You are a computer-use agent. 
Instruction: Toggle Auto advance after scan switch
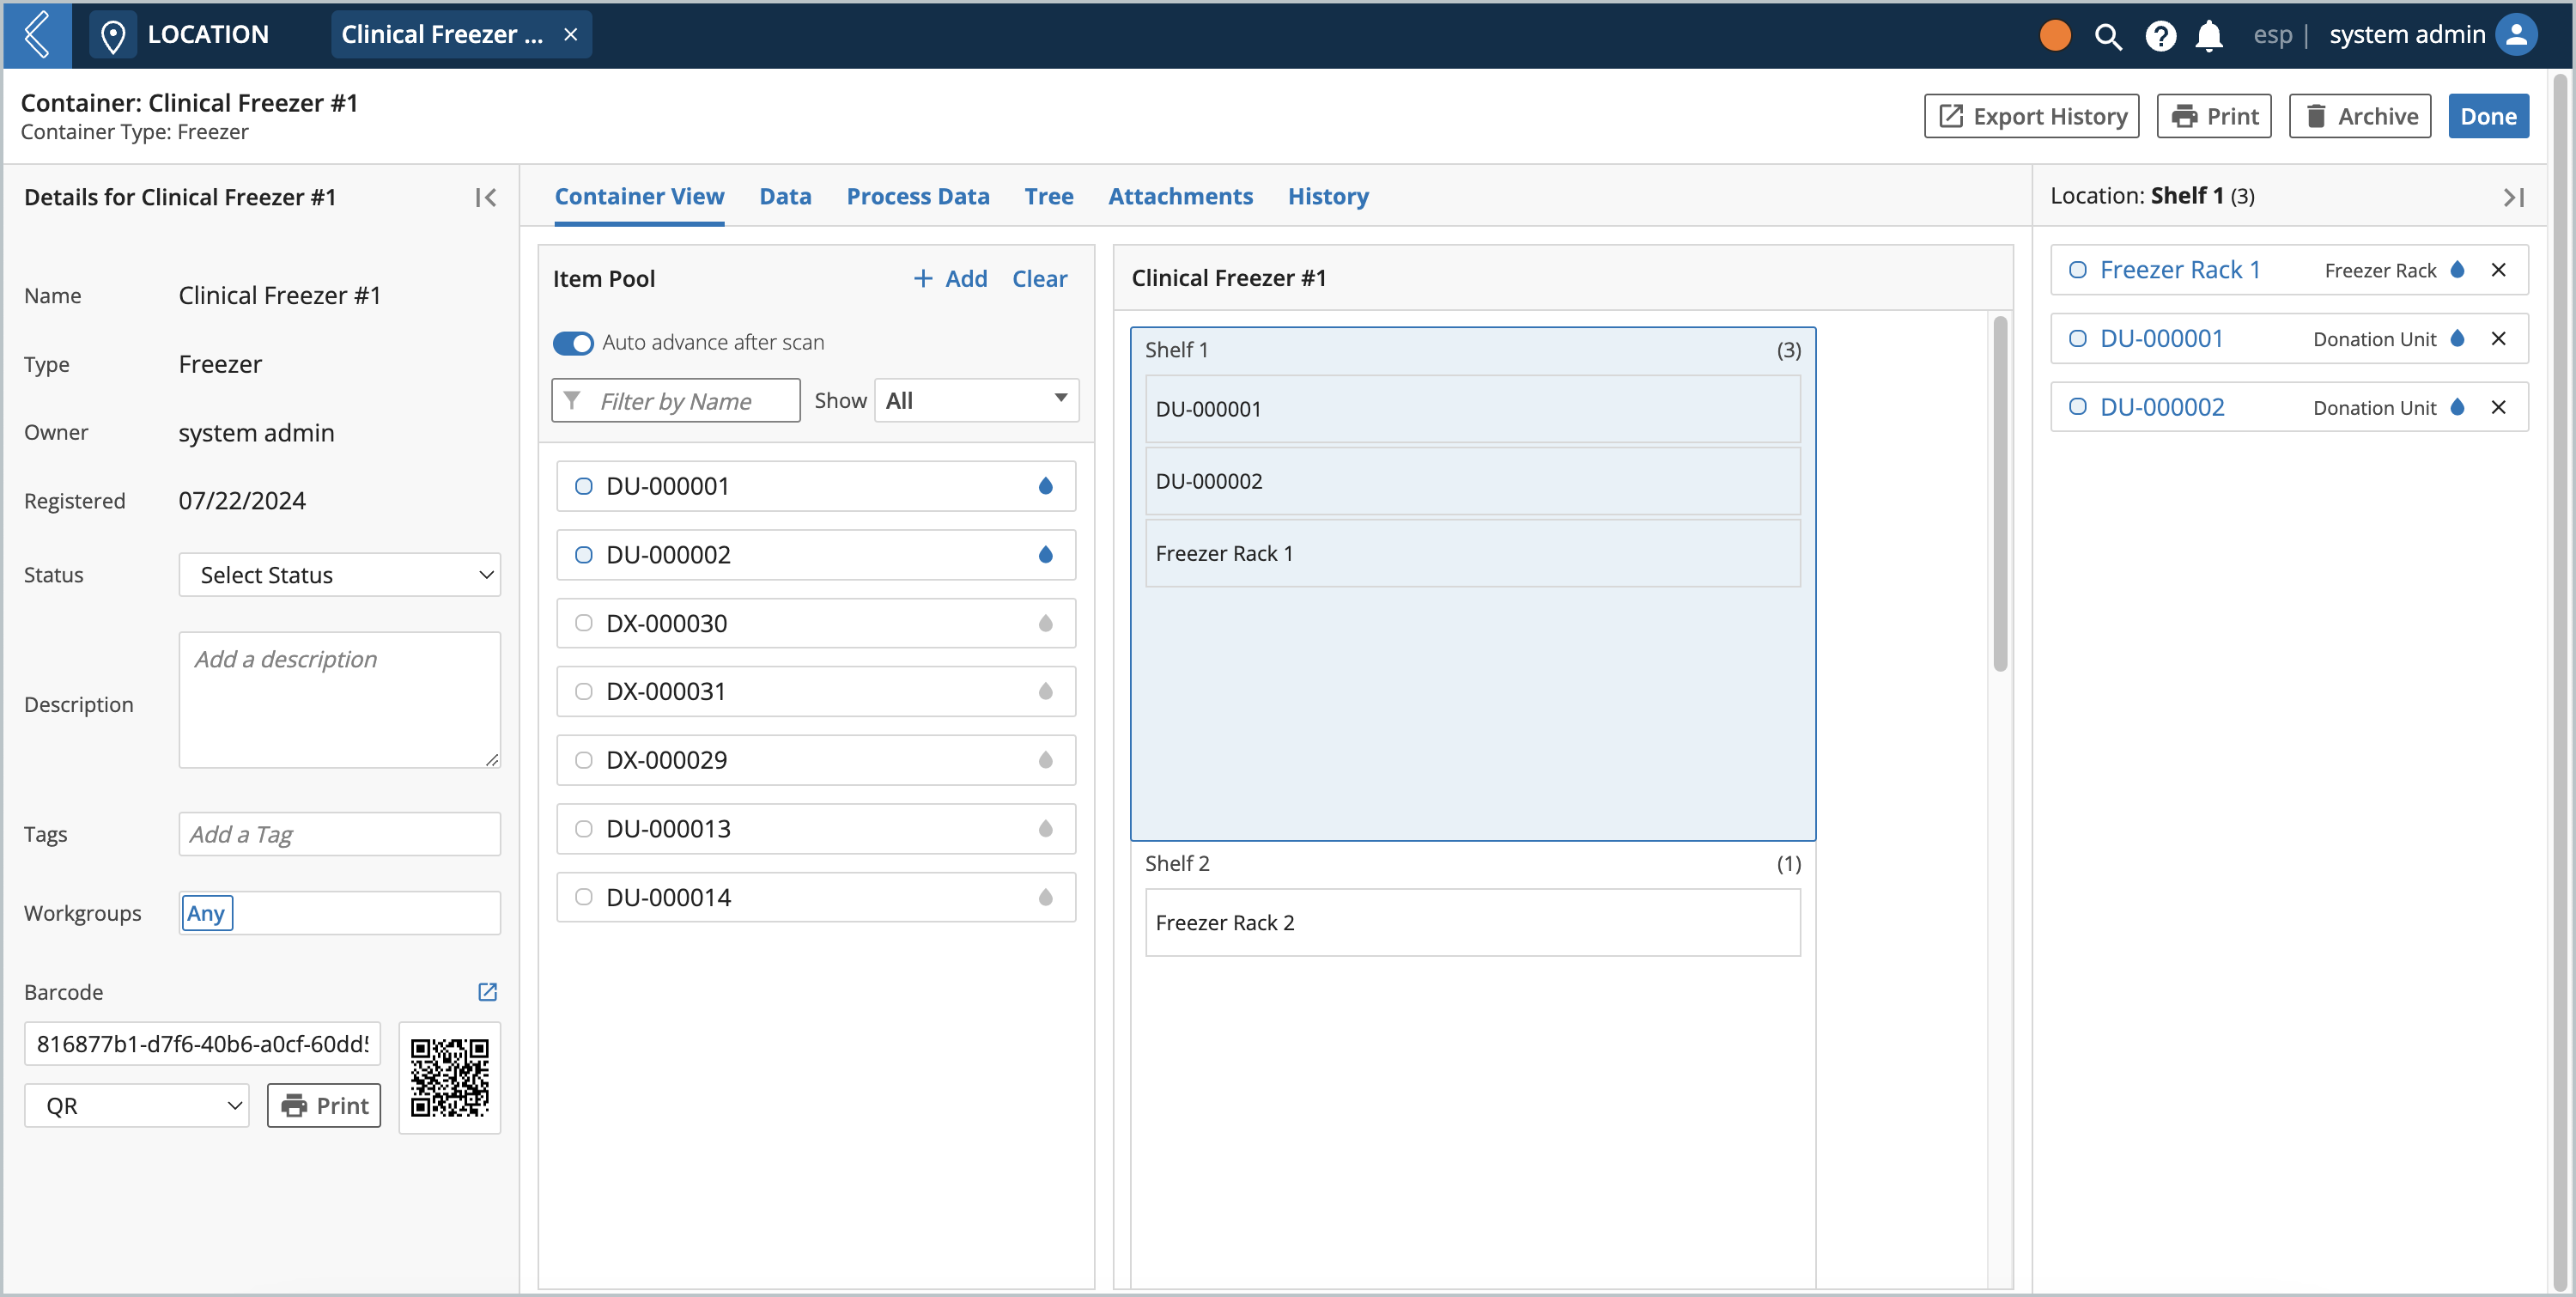573,343
